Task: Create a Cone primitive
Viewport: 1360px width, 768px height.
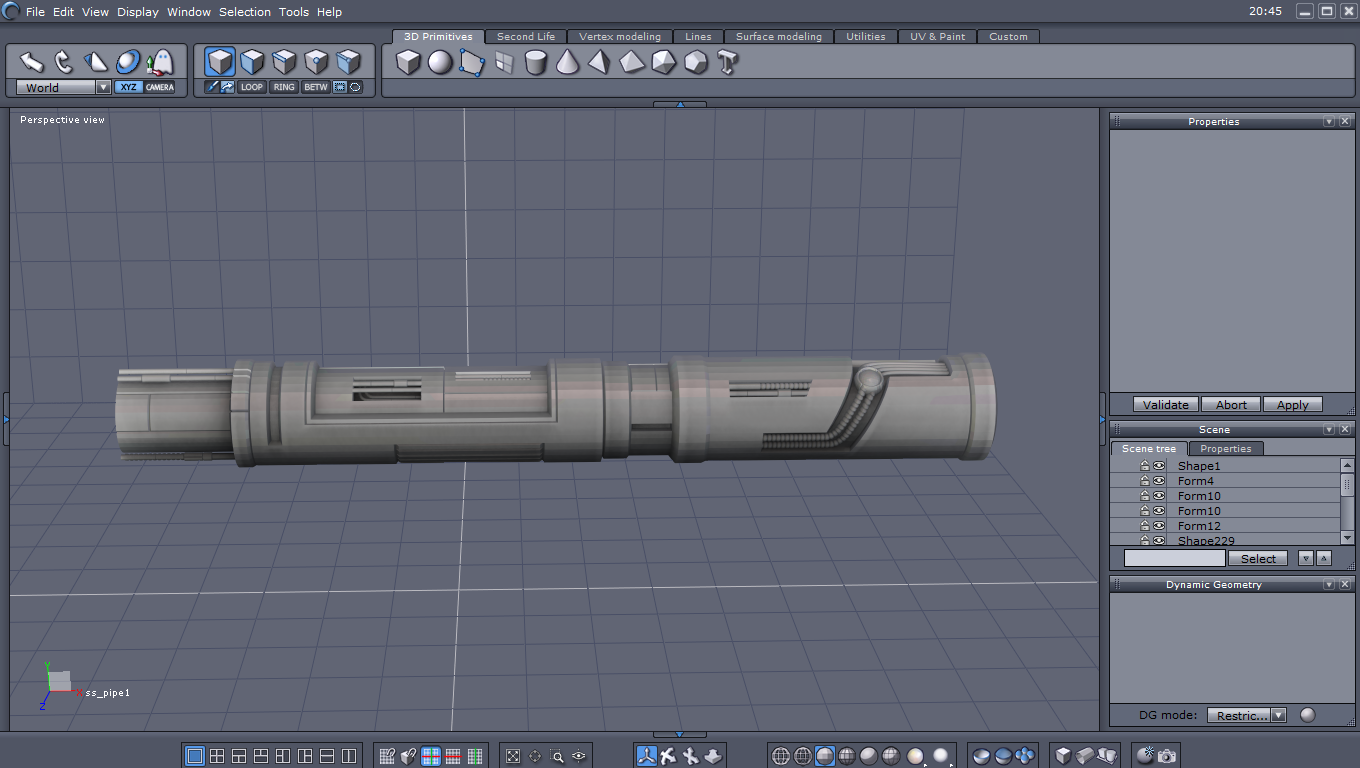Action: point(567,63)
